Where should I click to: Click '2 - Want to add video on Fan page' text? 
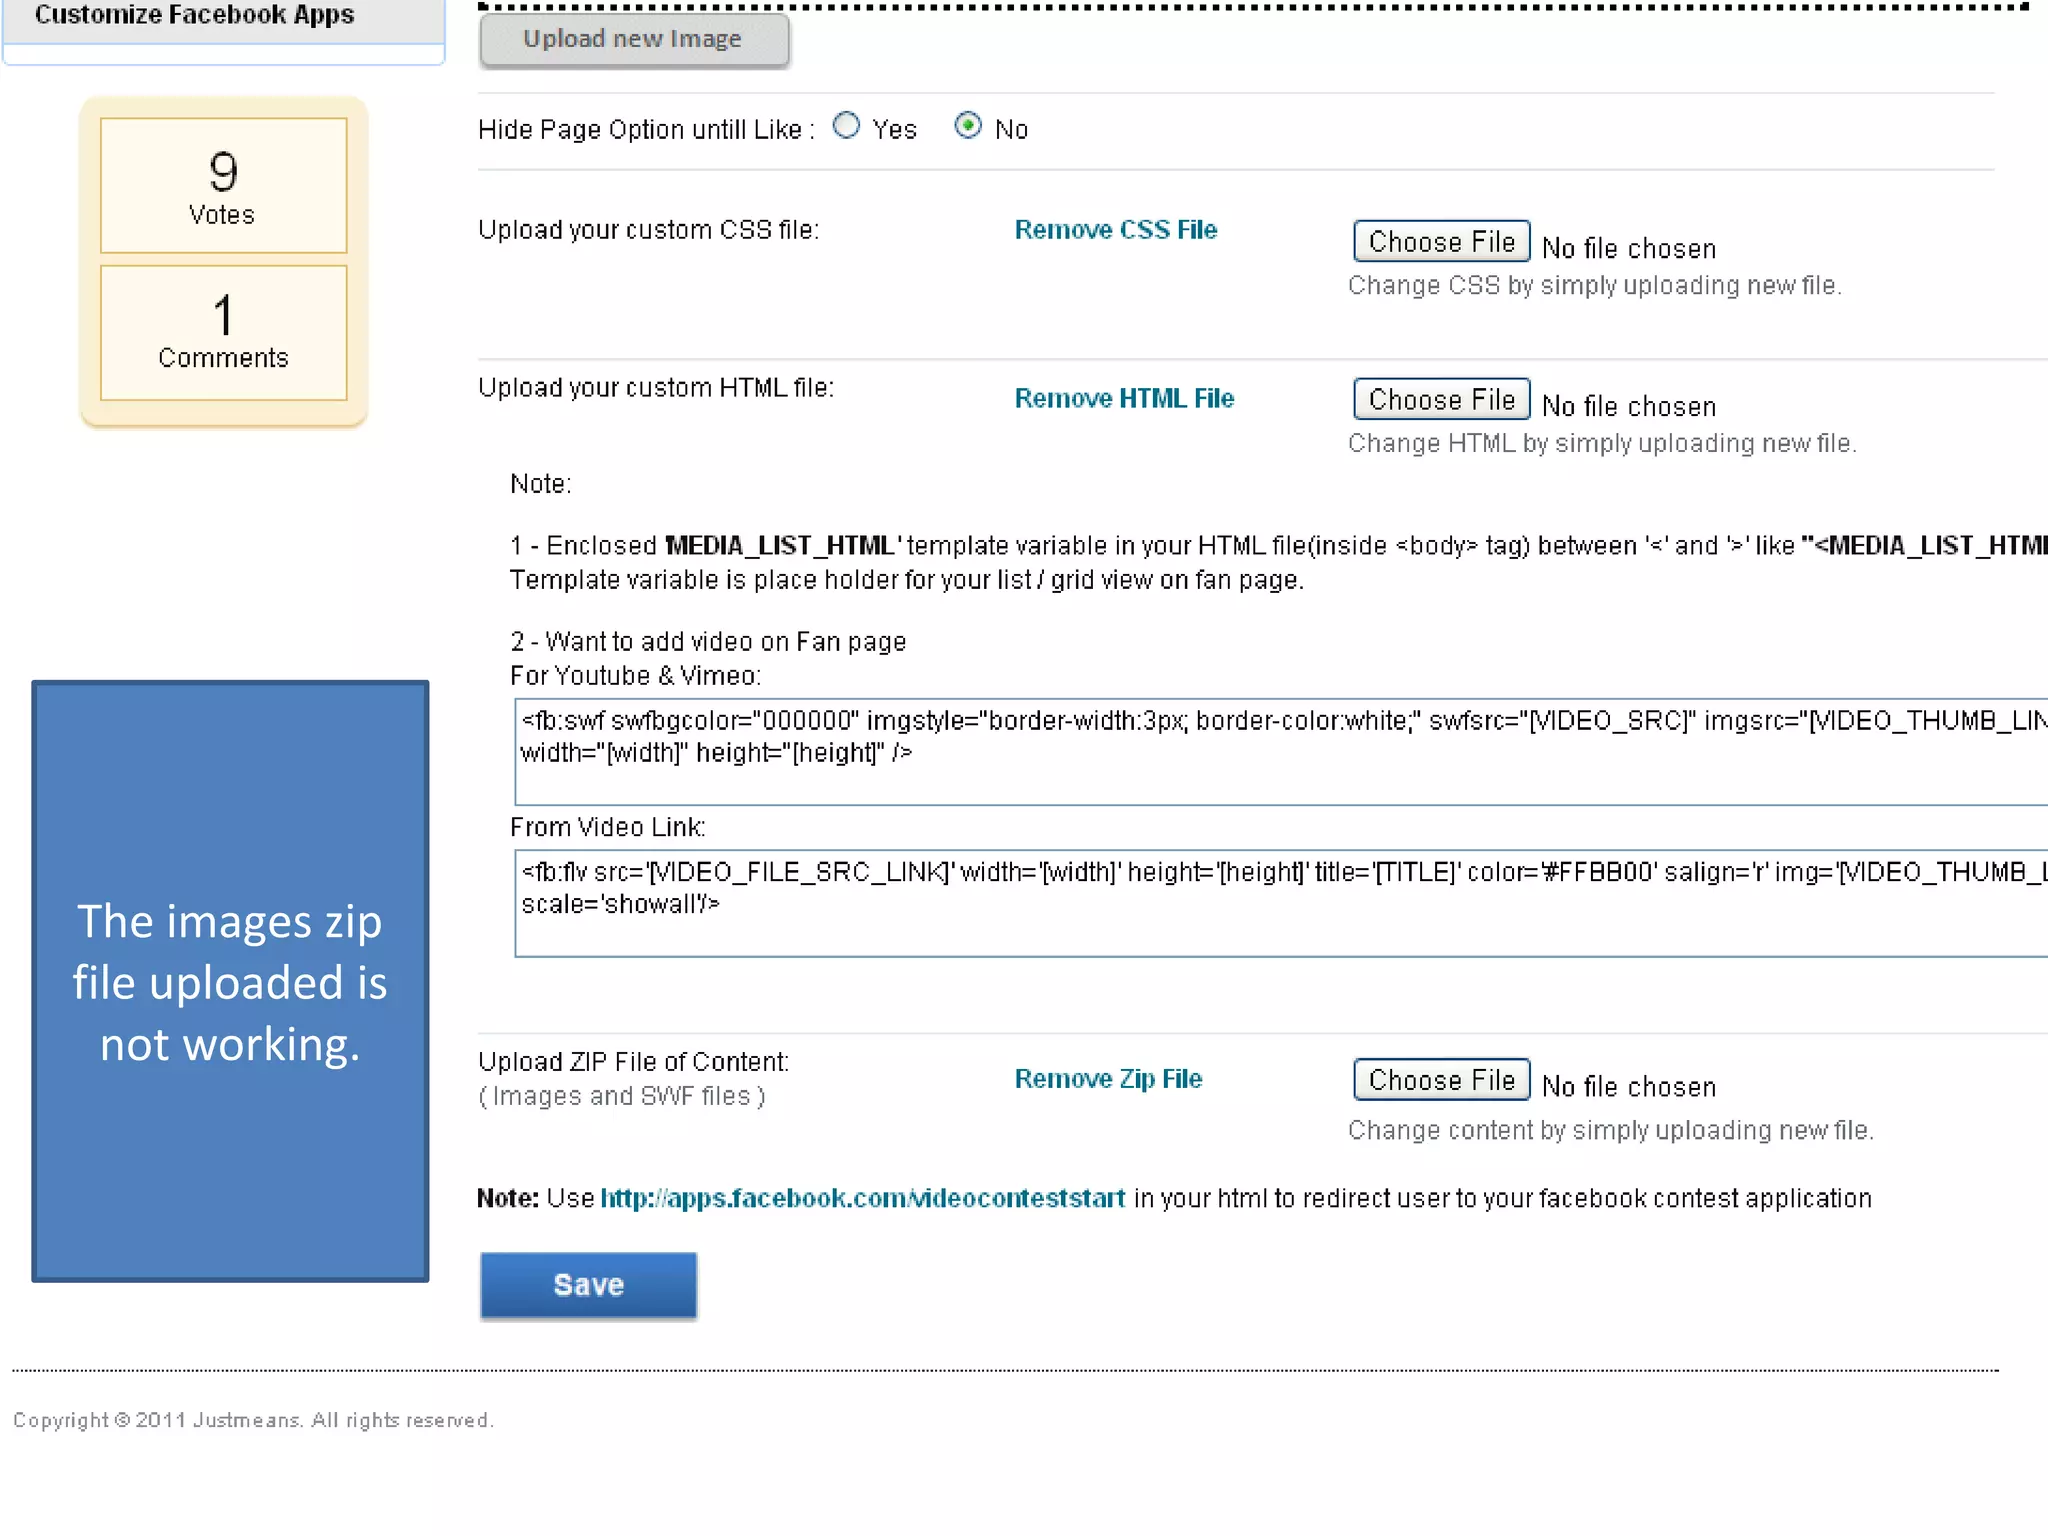click(708, 642)
